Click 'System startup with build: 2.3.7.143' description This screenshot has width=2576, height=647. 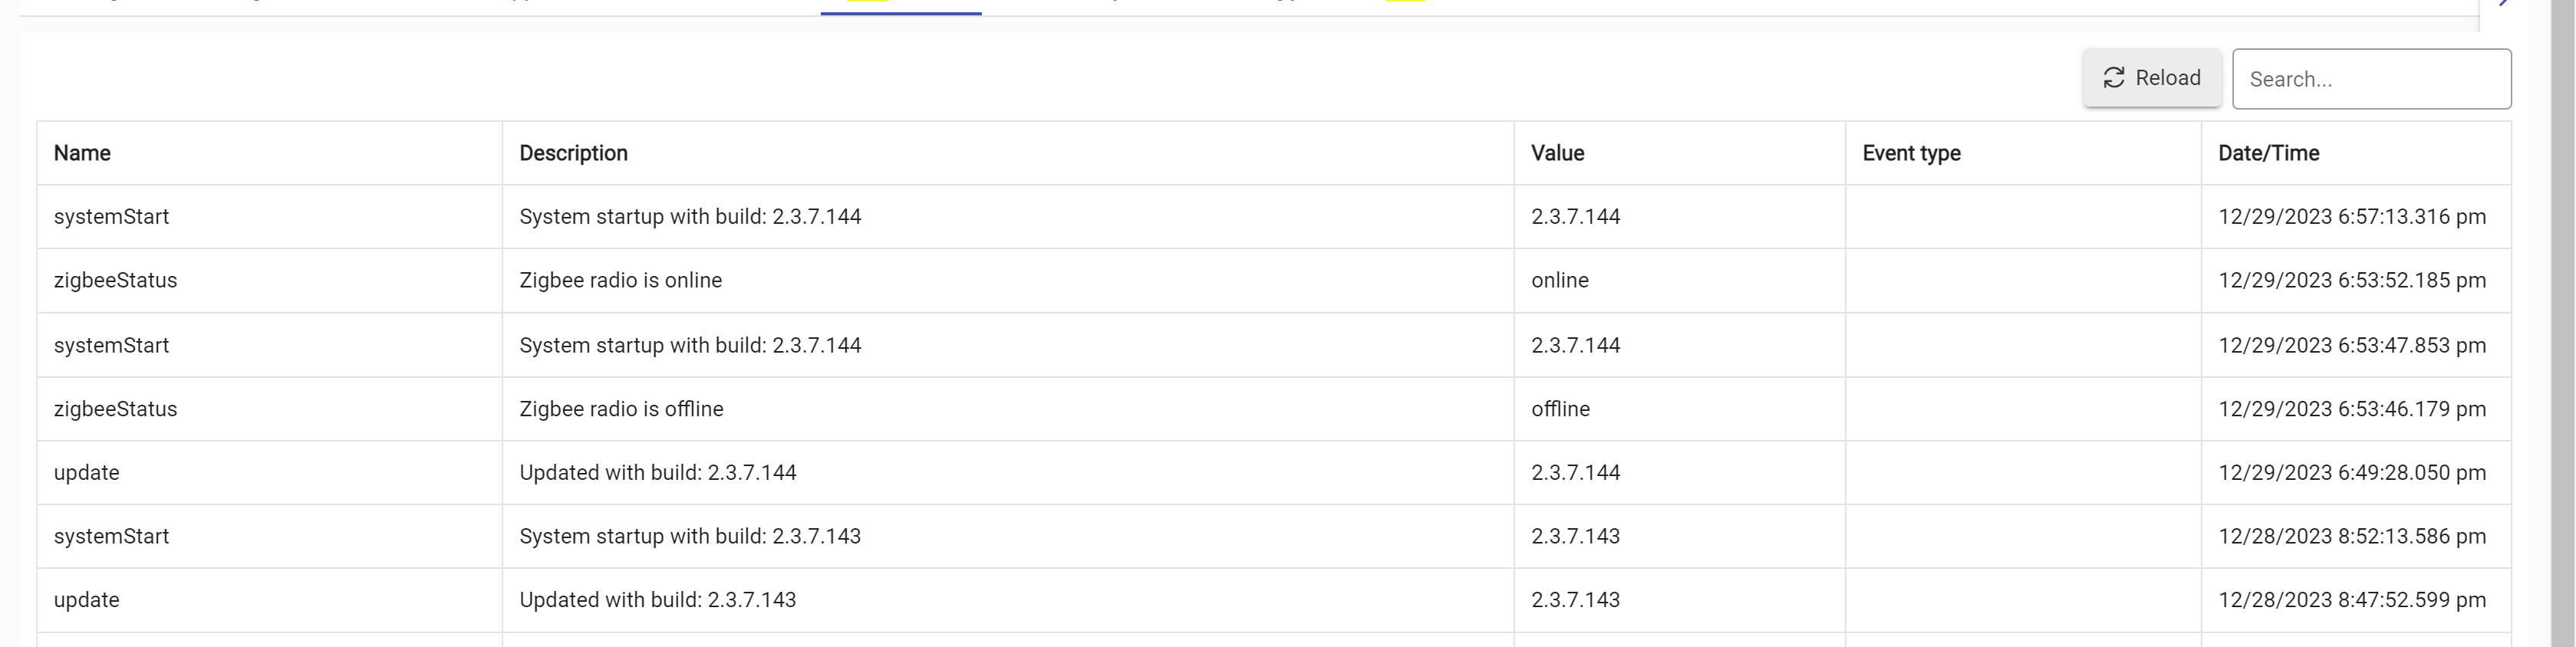(689, 536)
